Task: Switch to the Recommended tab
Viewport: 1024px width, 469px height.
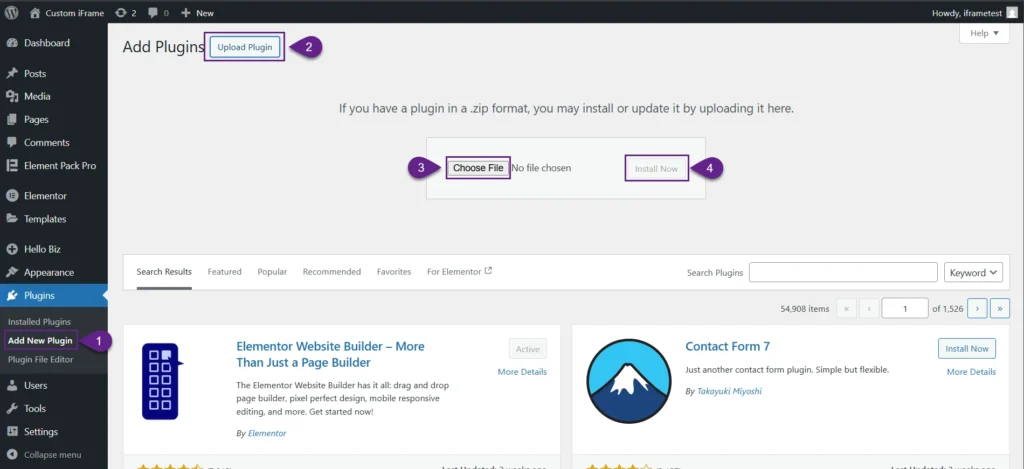Action: (x=332, y=272)
